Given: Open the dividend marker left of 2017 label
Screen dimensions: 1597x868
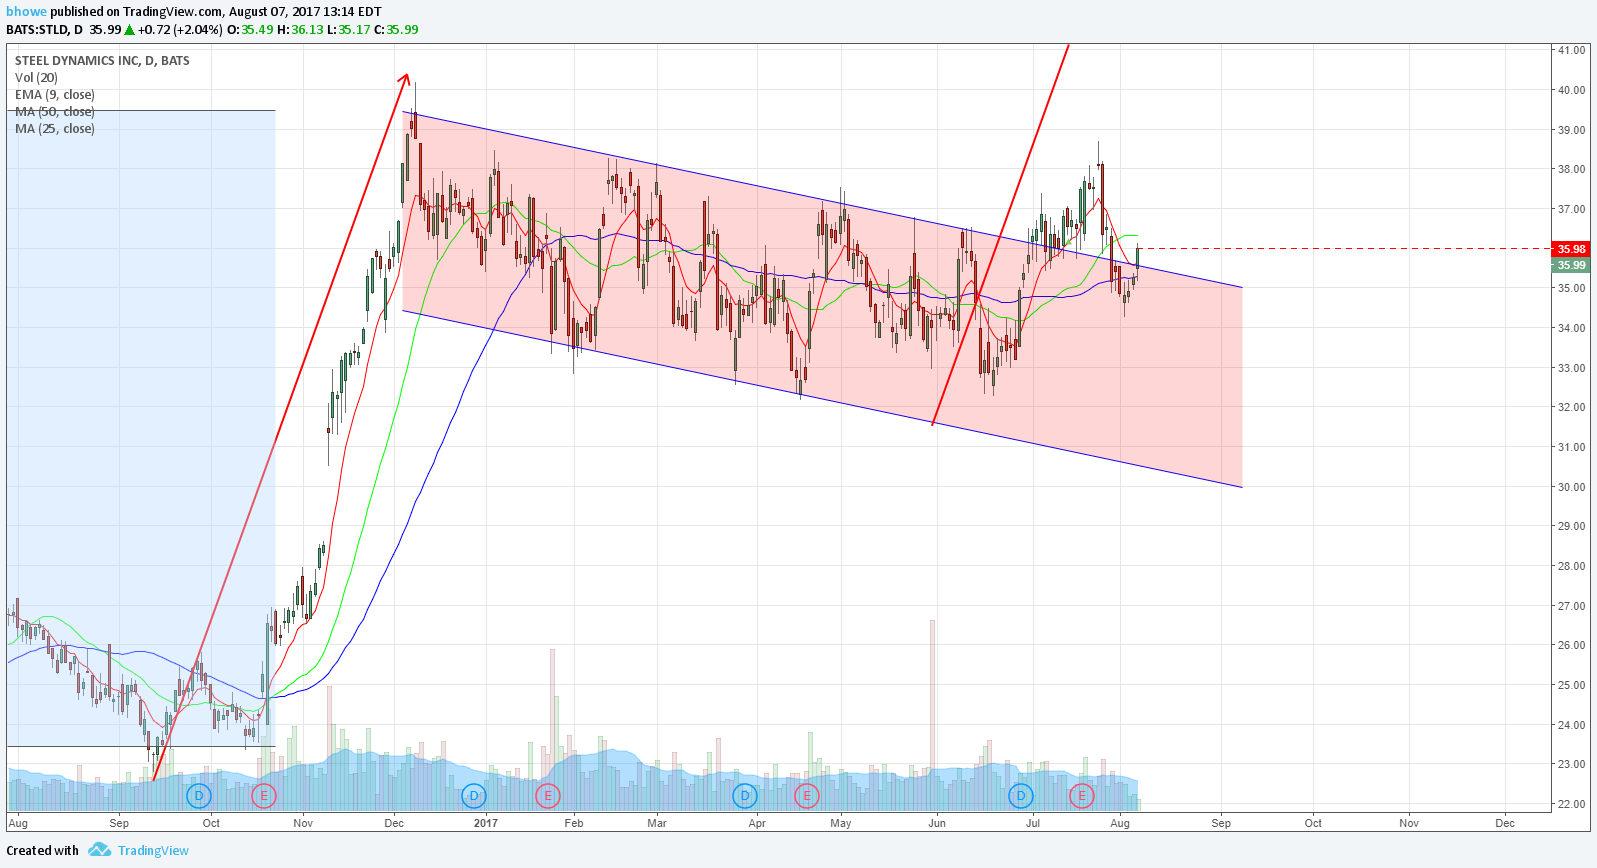Looking at the screenshot, I should 474,796.
